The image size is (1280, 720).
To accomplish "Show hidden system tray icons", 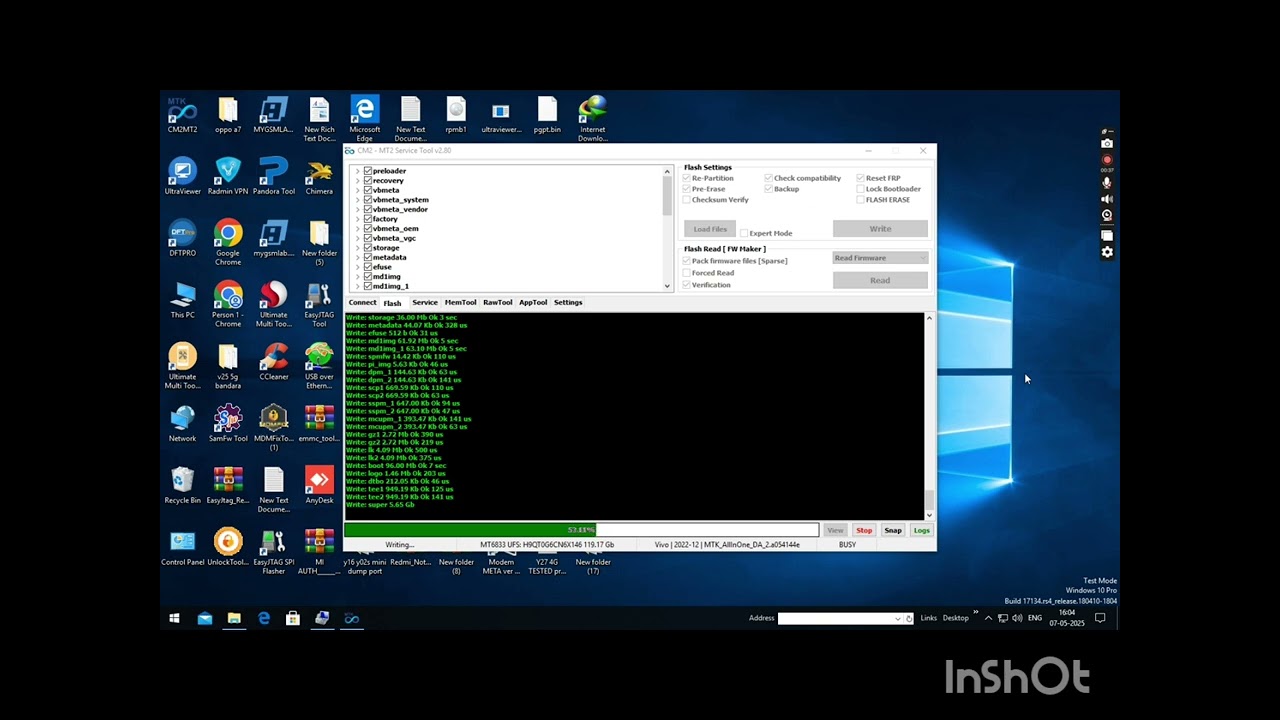I will click(988, 618).
